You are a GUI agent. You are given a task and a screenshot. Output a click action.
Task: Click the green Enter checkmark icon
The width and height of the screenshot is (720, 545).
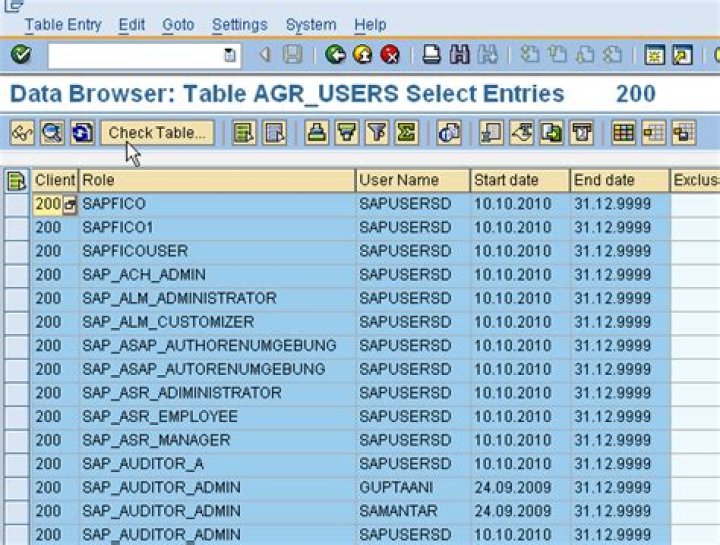[21, 55]
